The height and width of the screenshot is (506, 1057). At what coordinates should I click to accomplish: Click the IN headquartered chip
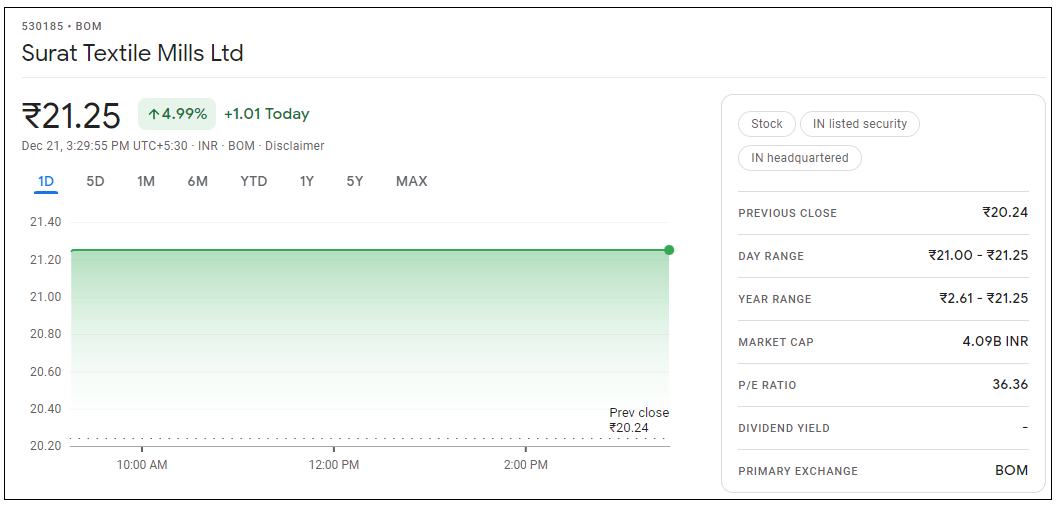click(x=799, y=158)
